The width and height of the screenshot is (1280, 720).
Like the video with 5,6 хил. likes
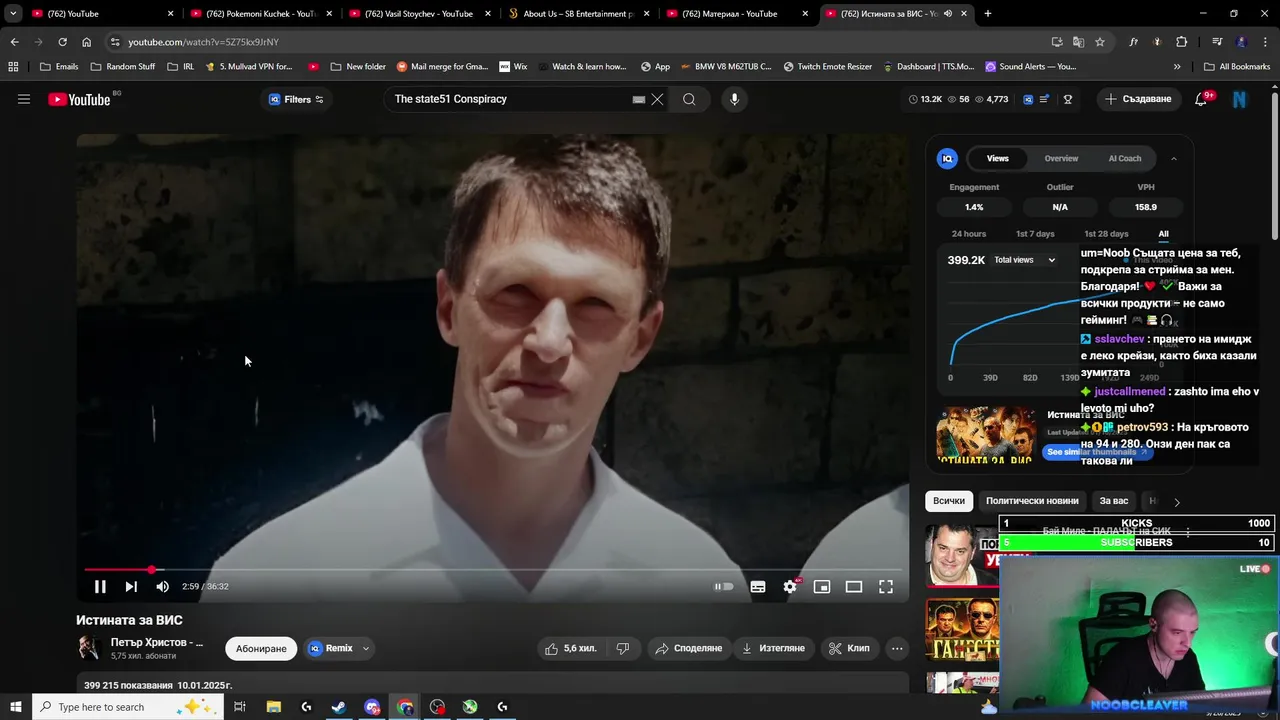570,648
